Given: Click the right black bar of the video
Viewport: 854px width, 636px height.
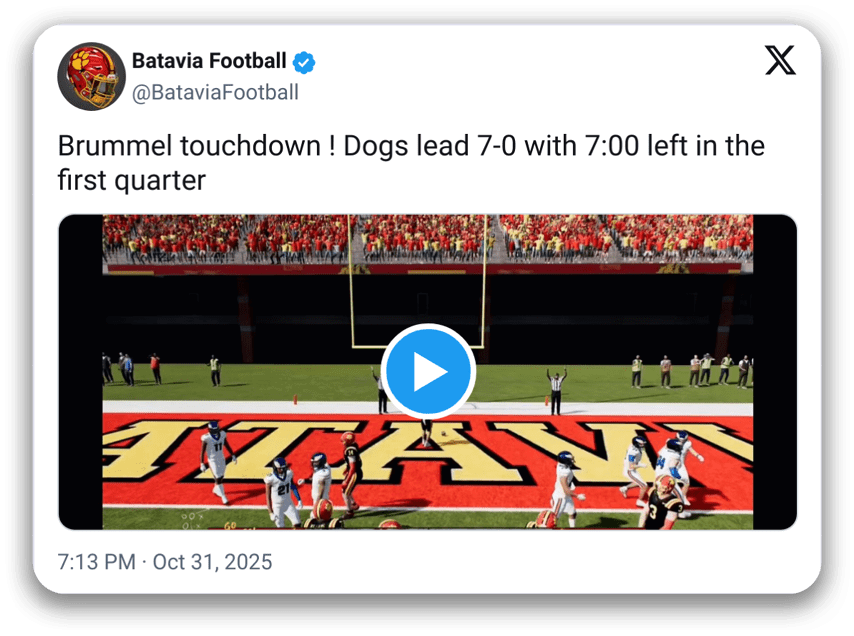Looking at the screenshot, I should 775,371.
